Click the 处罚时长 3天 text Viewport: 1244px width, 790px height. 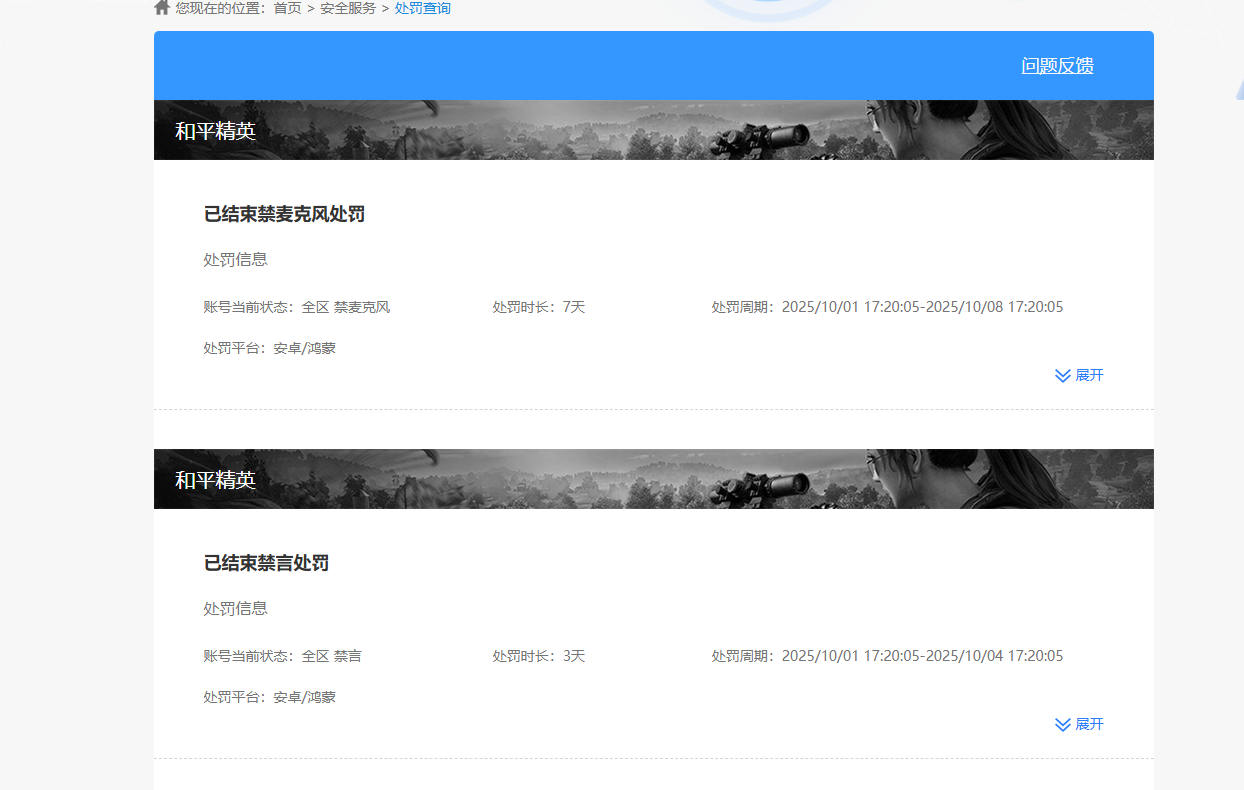coord(538,656)
